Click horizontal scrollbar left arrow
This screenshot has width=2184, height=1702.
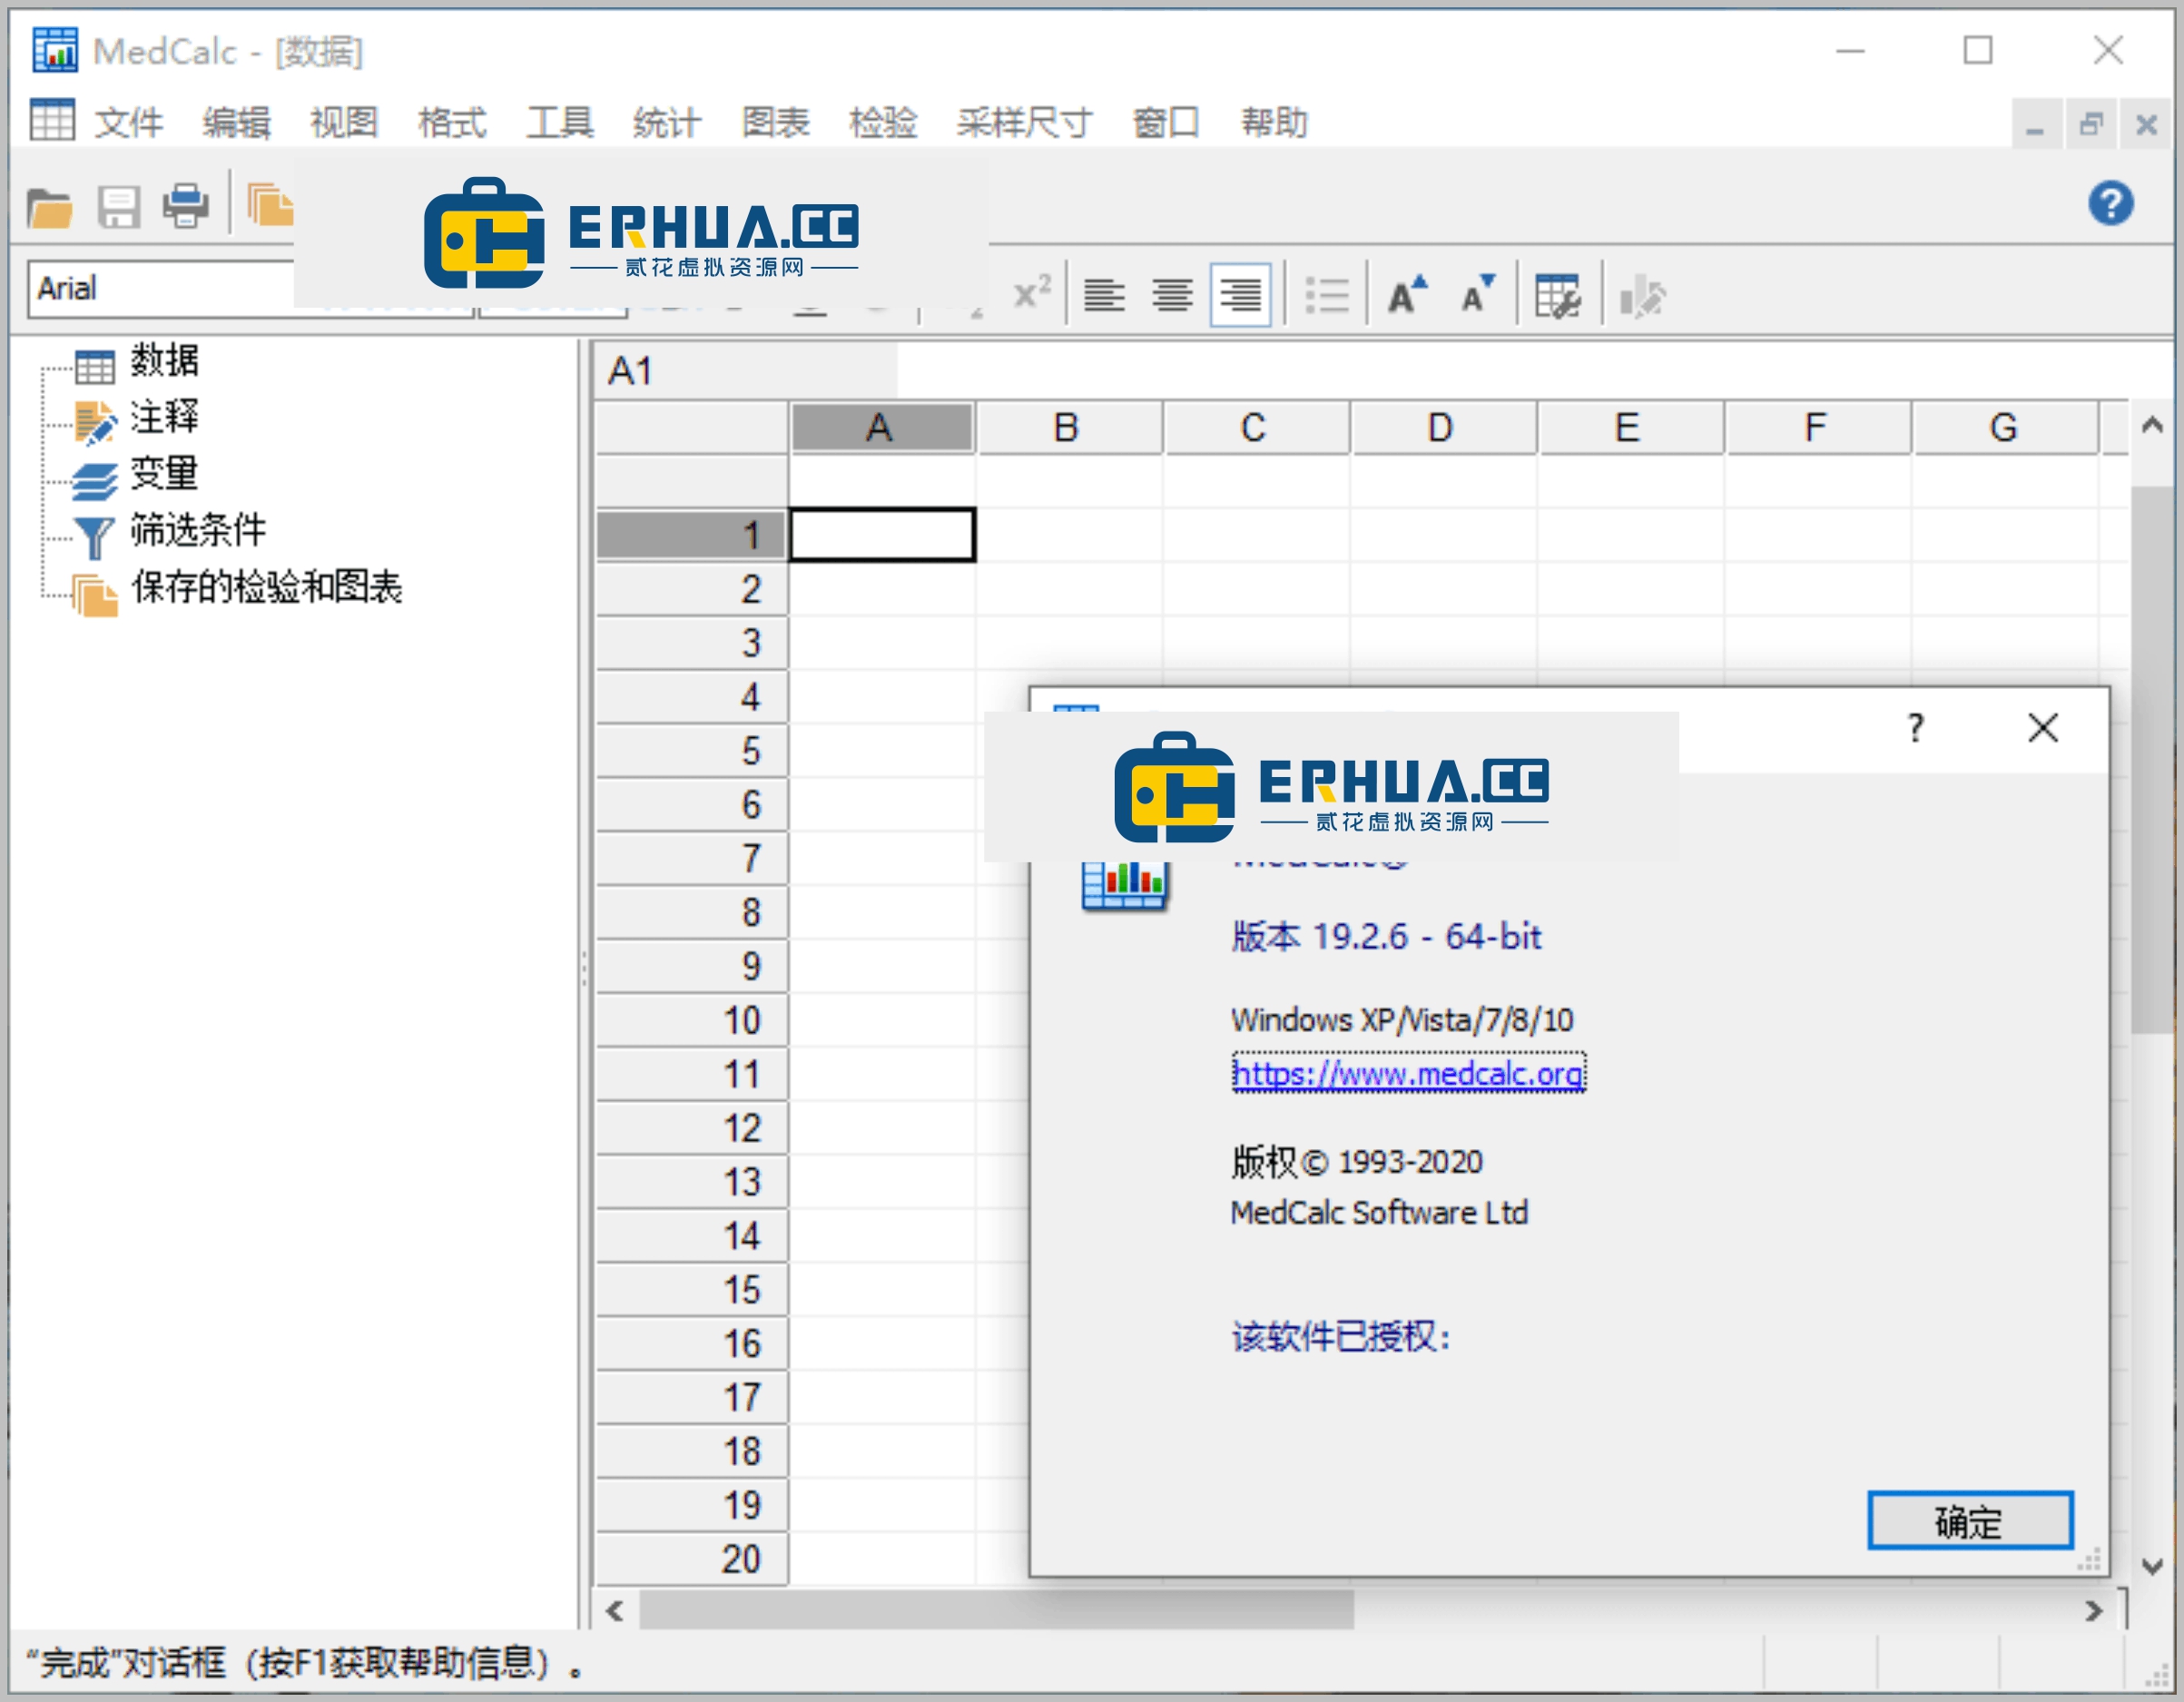click(616, 1611)
